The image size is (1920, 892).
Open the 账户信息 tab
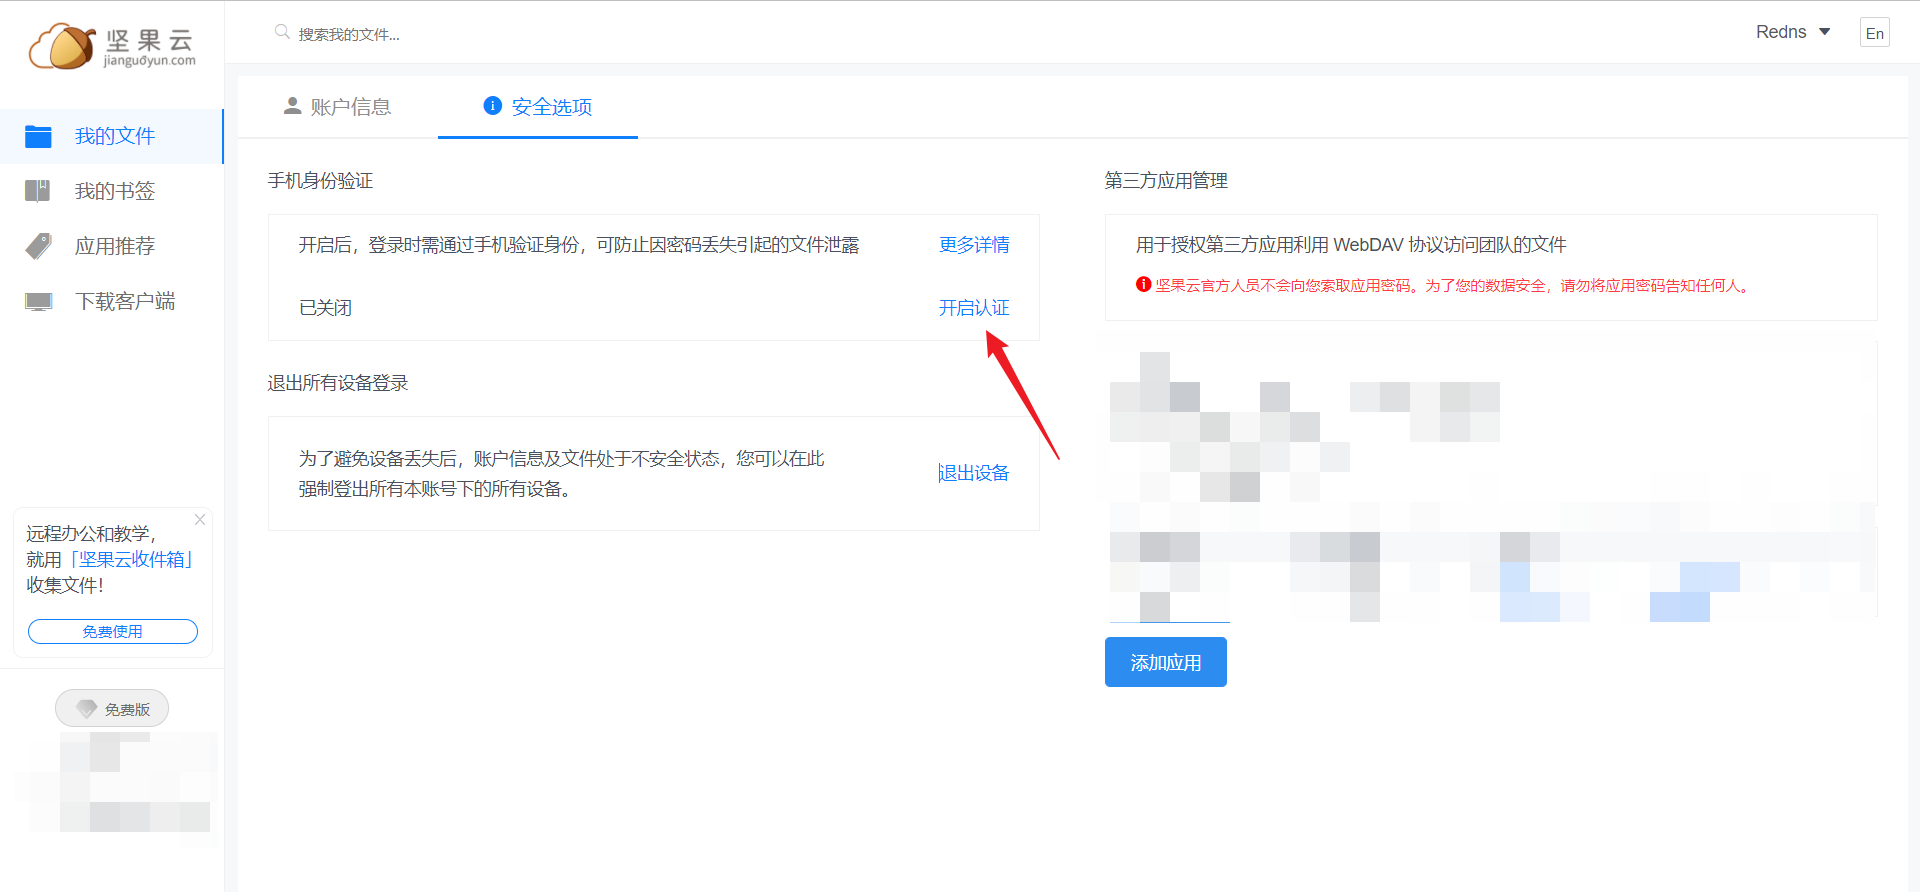coord(338,107)
